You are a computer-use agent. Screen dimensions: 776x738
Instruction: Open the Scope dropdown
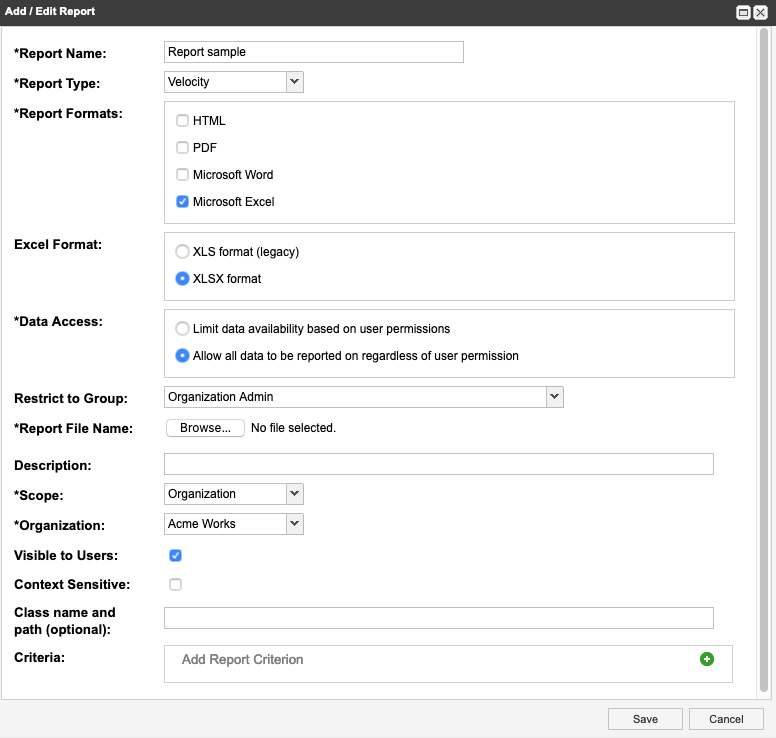tap(233, 494)
